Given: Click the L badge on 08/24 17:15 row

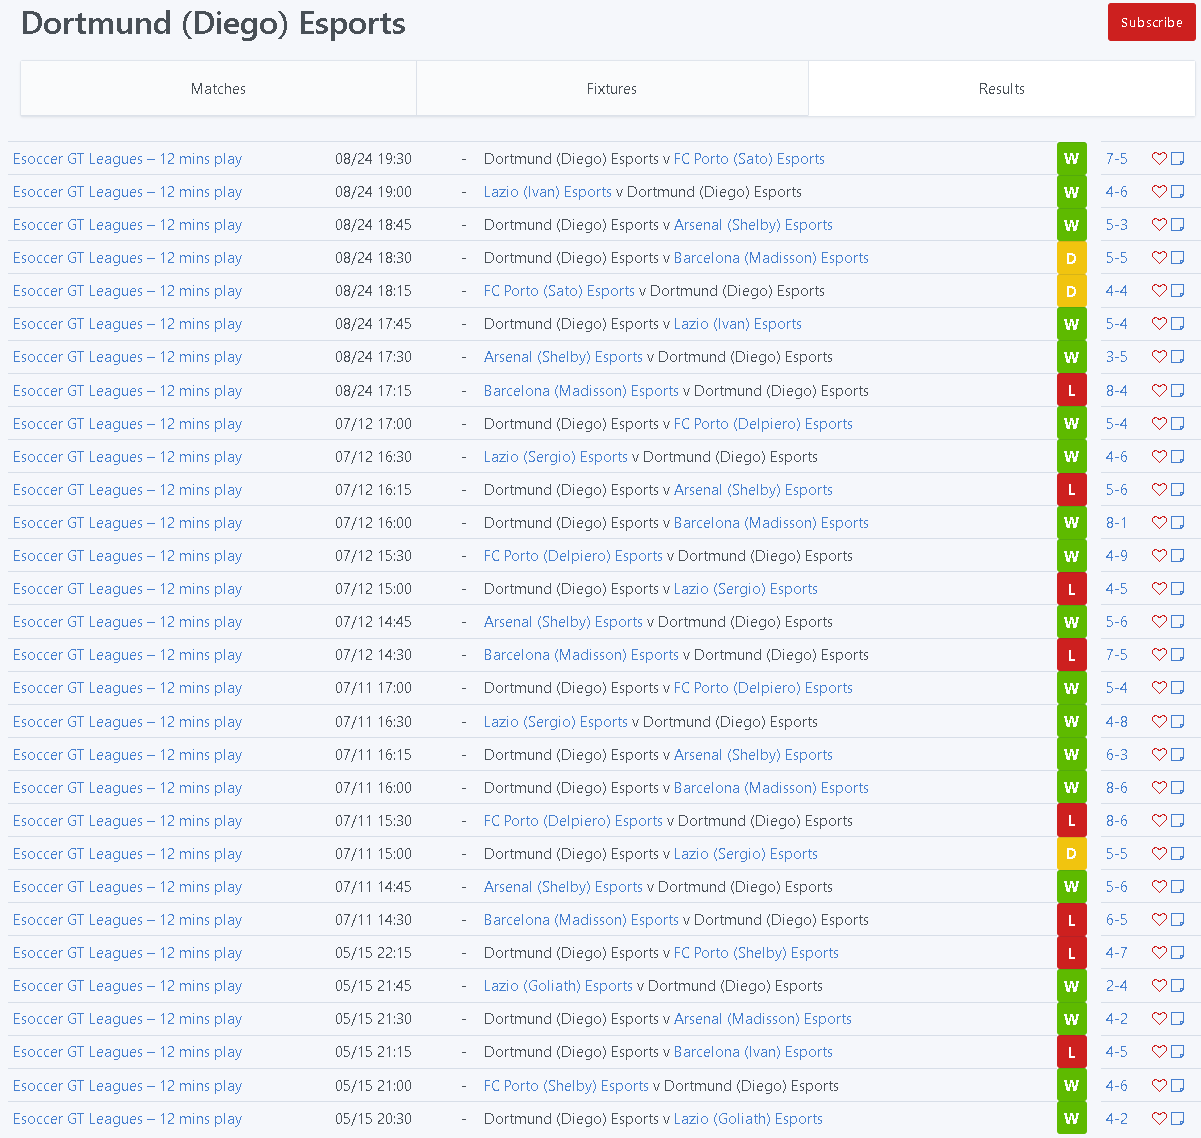Looking at the screenshot, I should (x=1071, y=391).
